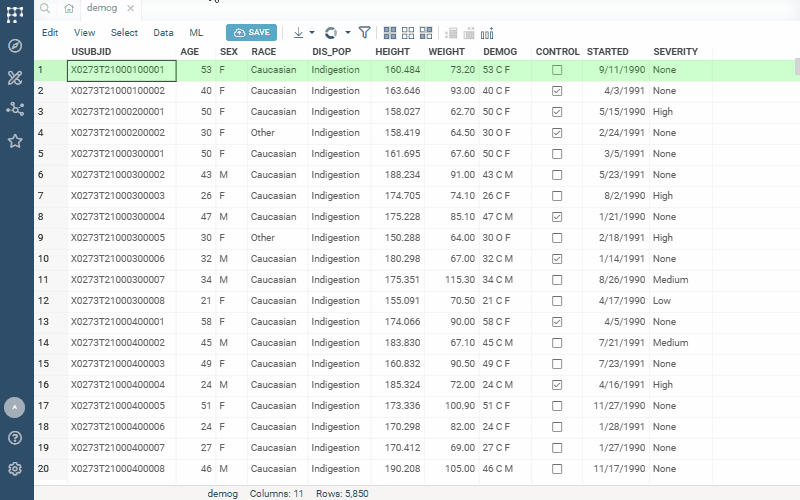800x500 pixels.
Task: Check CONTROL box for row 5
Action: pyautogui.click(x=557, y=154)
